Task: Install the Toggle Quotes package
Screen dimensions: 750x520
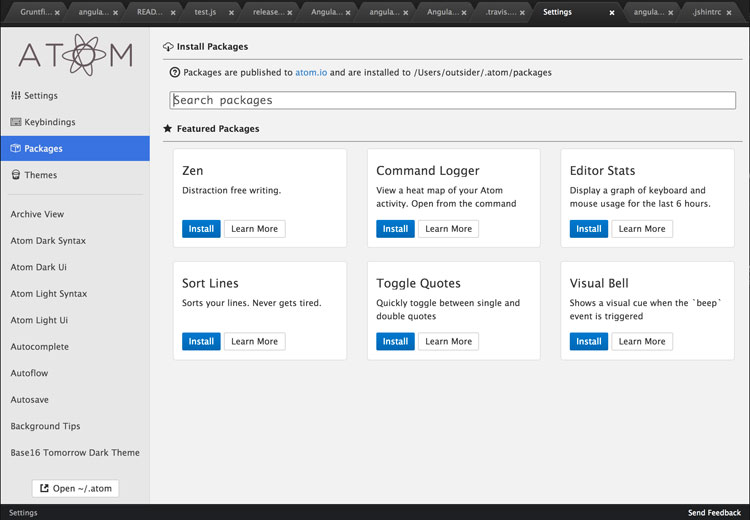Action: click(x=395, y=342)
